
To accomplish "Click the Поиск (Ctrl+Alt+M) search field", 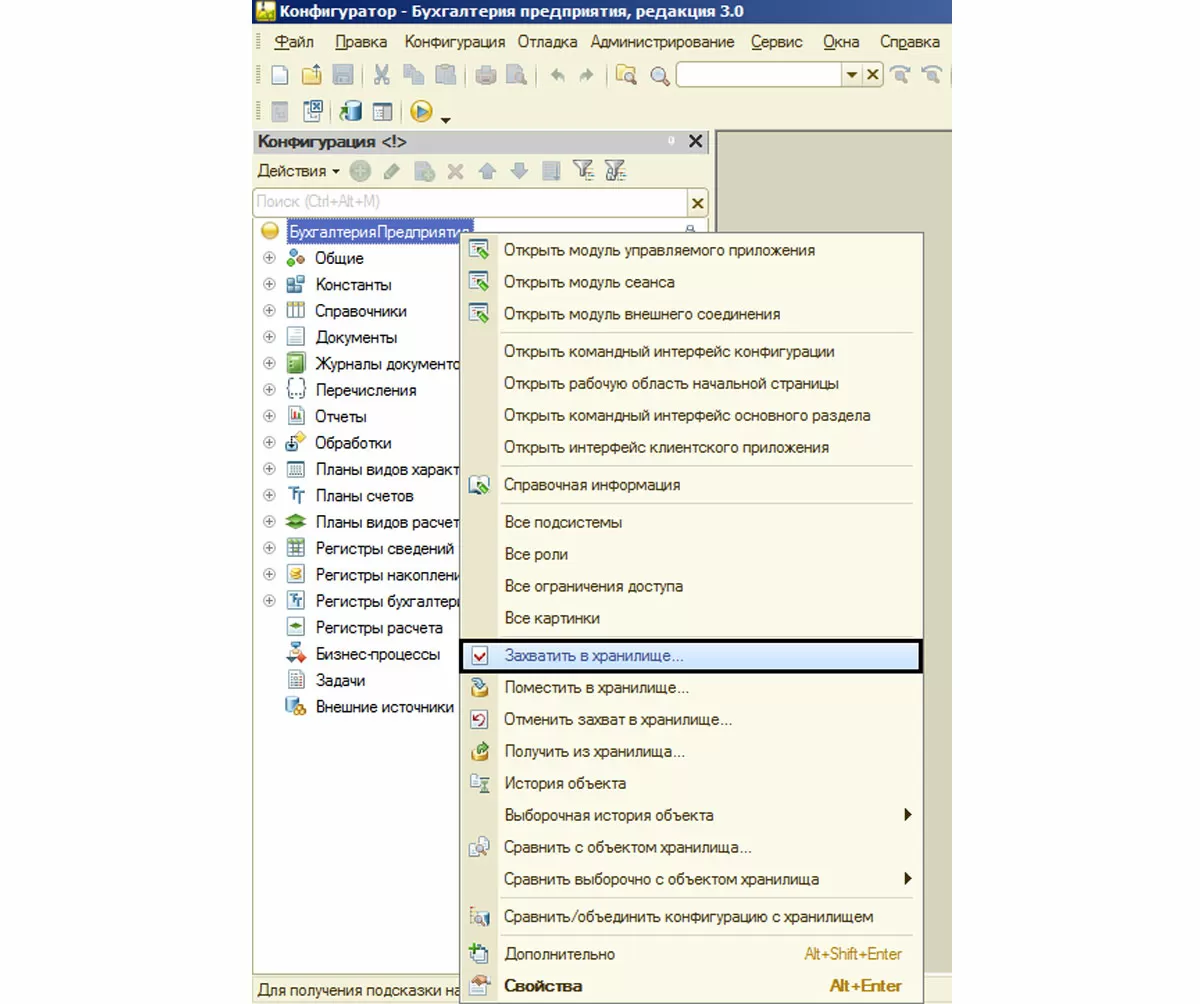I will pos(470,202).
